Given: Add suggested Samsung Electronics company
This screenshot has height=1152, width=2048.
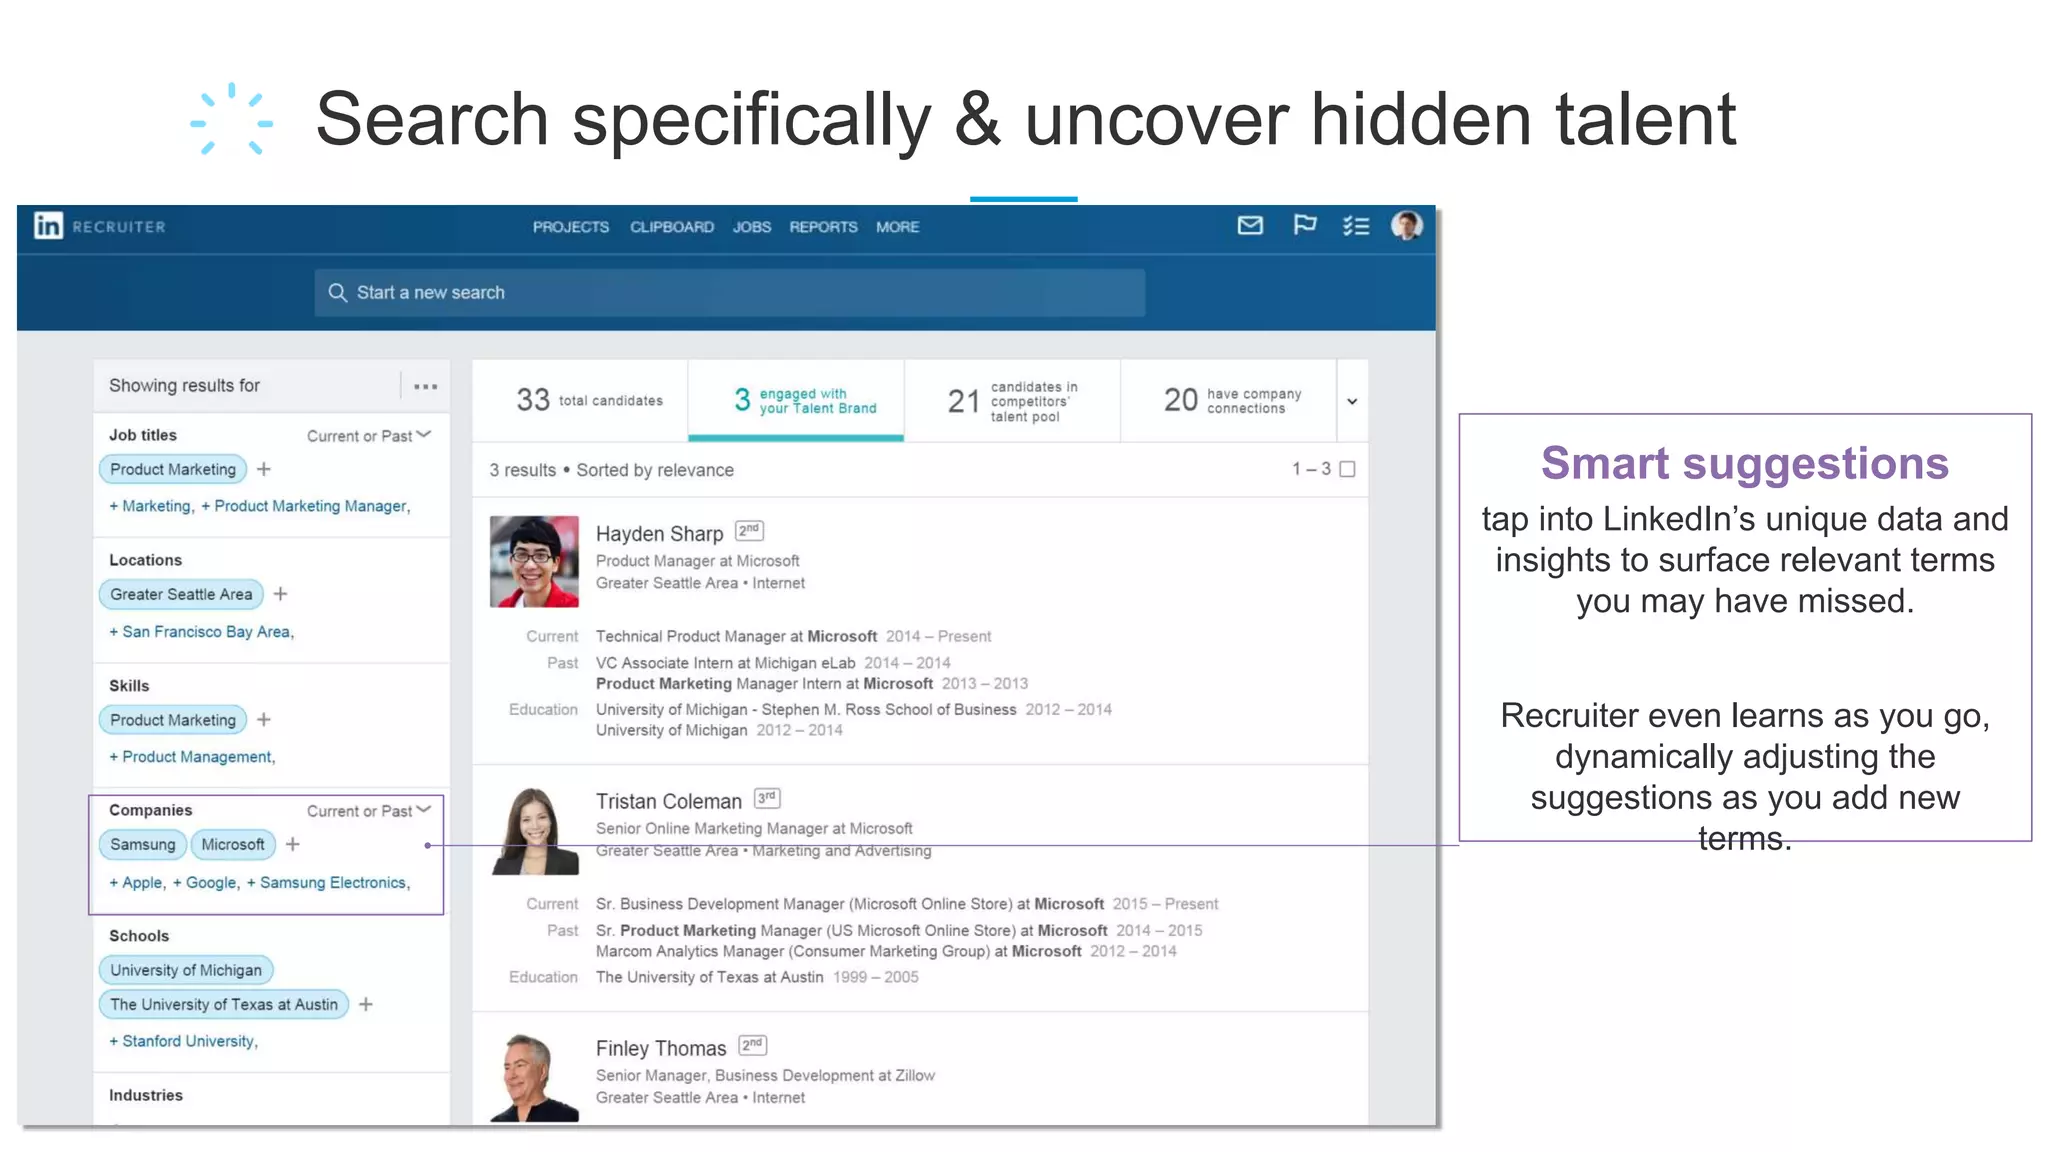Looking at the screenshot, I should point(328,883).
